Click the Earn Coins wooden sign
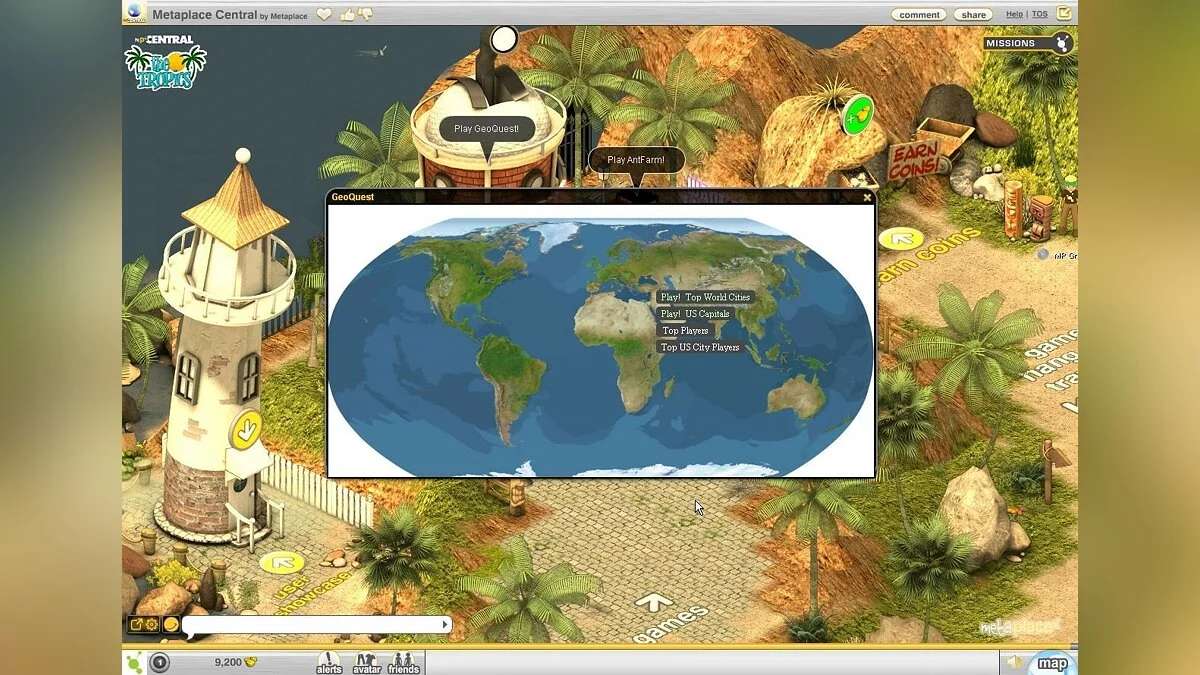The height and width of the screenshot is (675, 1200). pyautogui.click(x=915, y=162)
